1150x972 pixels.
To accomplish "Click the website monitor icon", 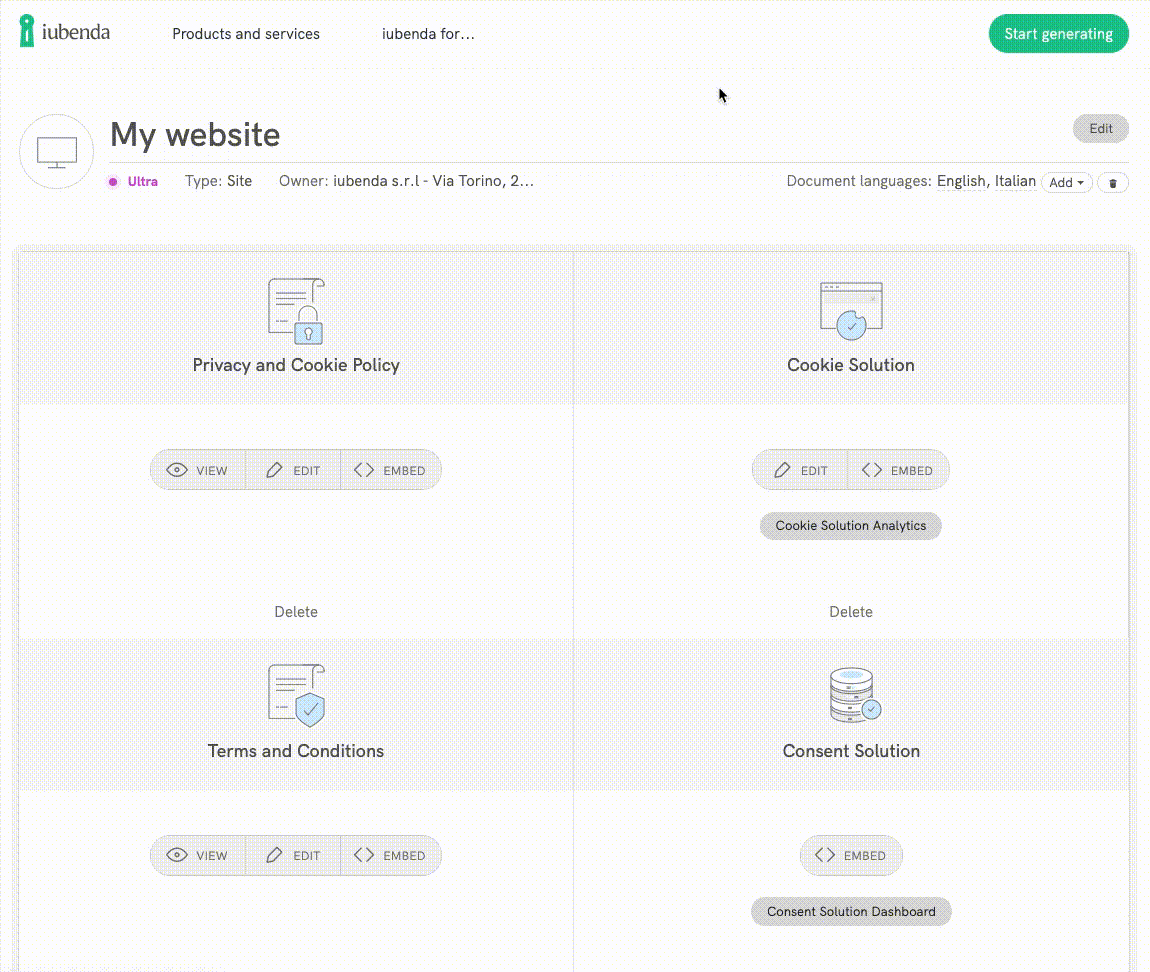I will (x=57, y=152).
